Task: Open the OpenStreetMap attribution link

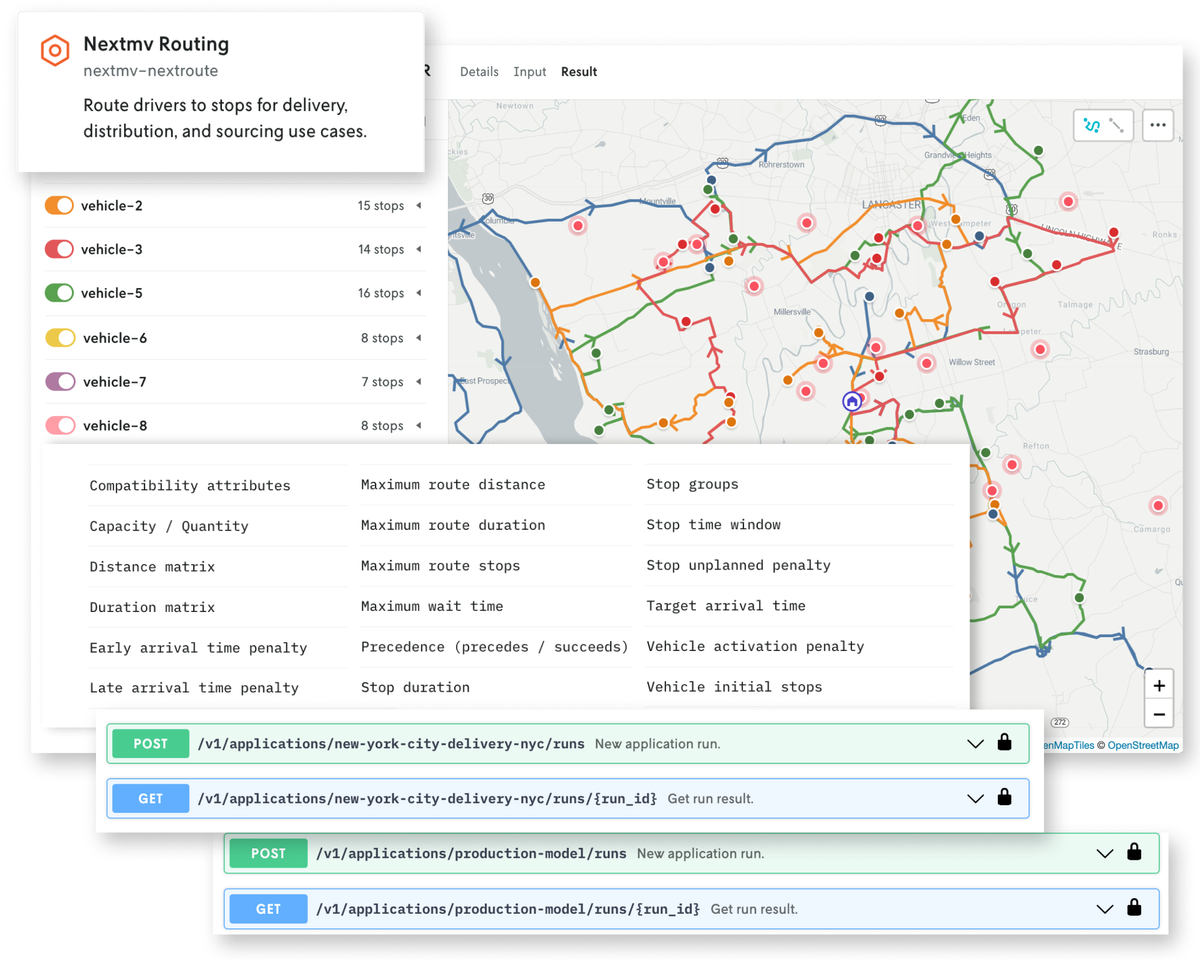Action: pos(1142,744)
